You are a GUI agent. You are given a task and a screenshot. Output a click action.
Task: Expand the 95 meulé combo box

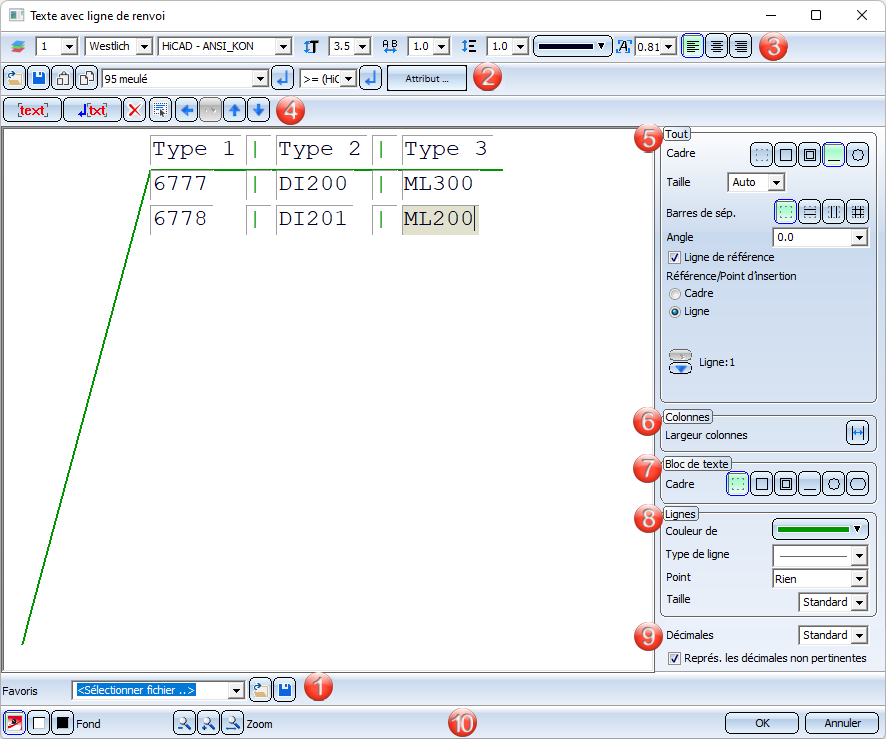(260, 79)
